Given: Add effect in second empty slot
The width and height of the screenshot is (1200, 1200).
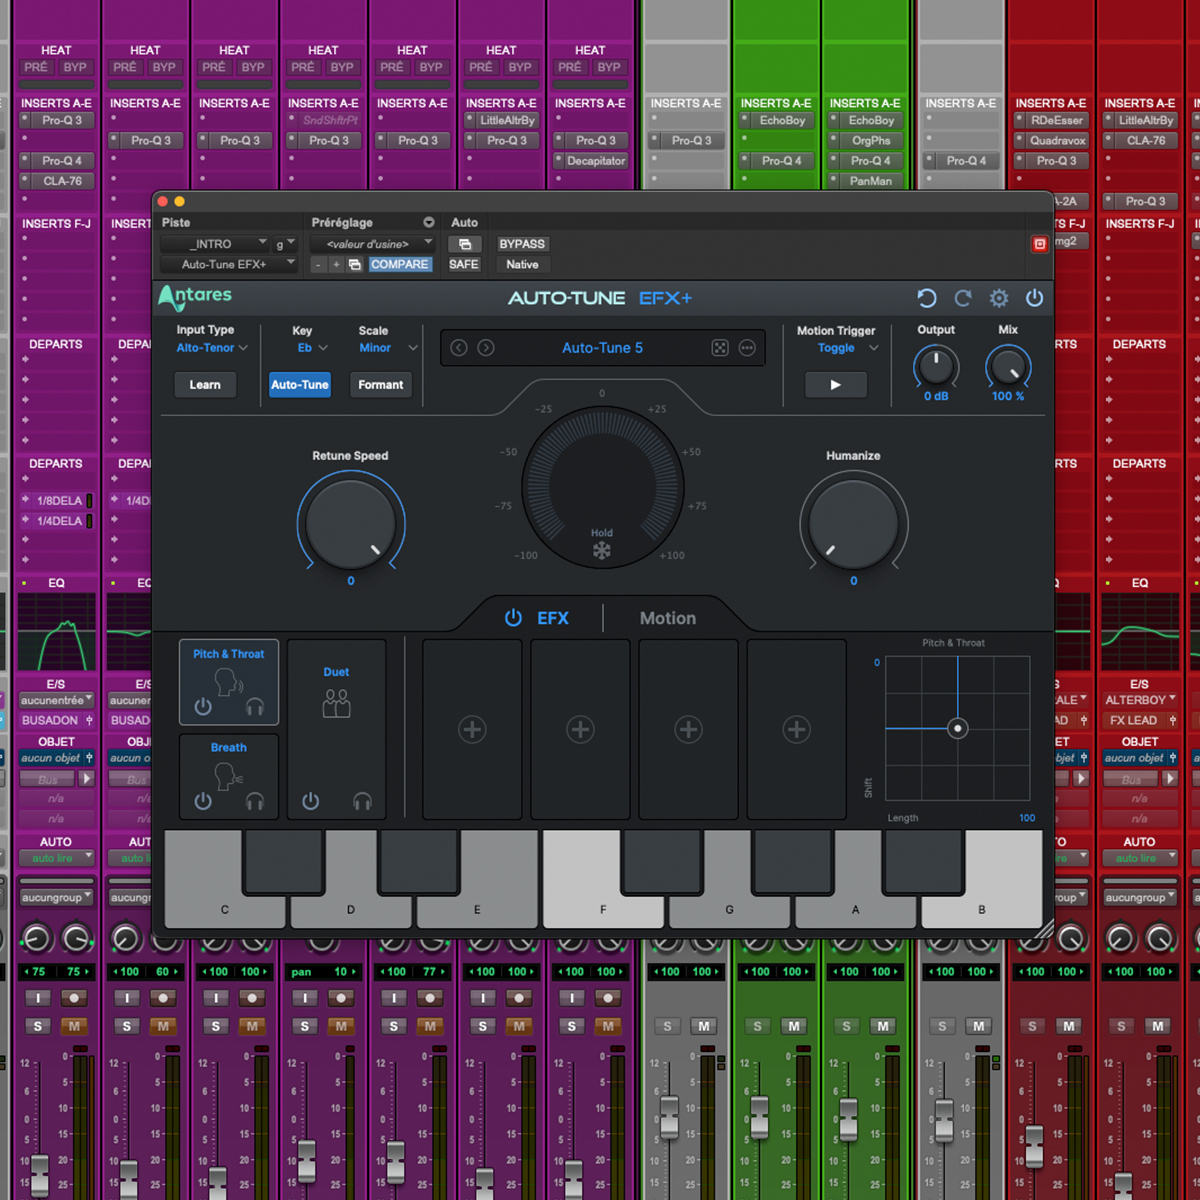Looking at the screenshot, I should coord(580,730).
